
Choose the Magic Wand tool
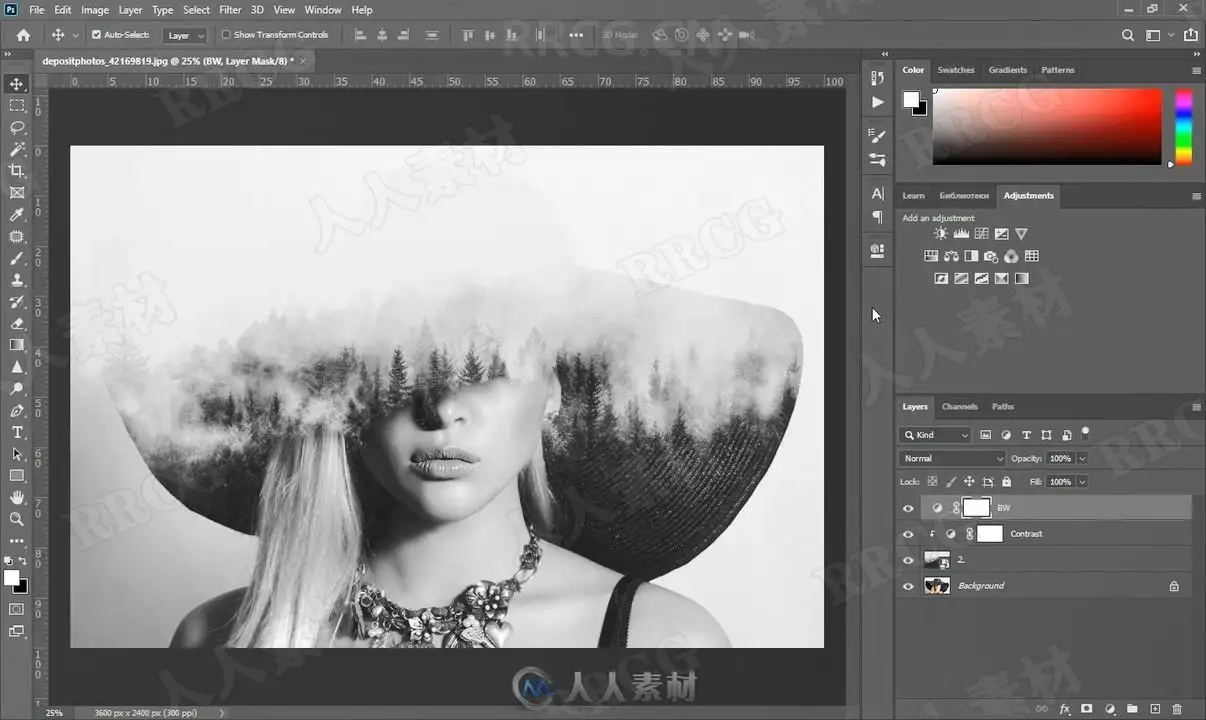[x=17, y=149]
